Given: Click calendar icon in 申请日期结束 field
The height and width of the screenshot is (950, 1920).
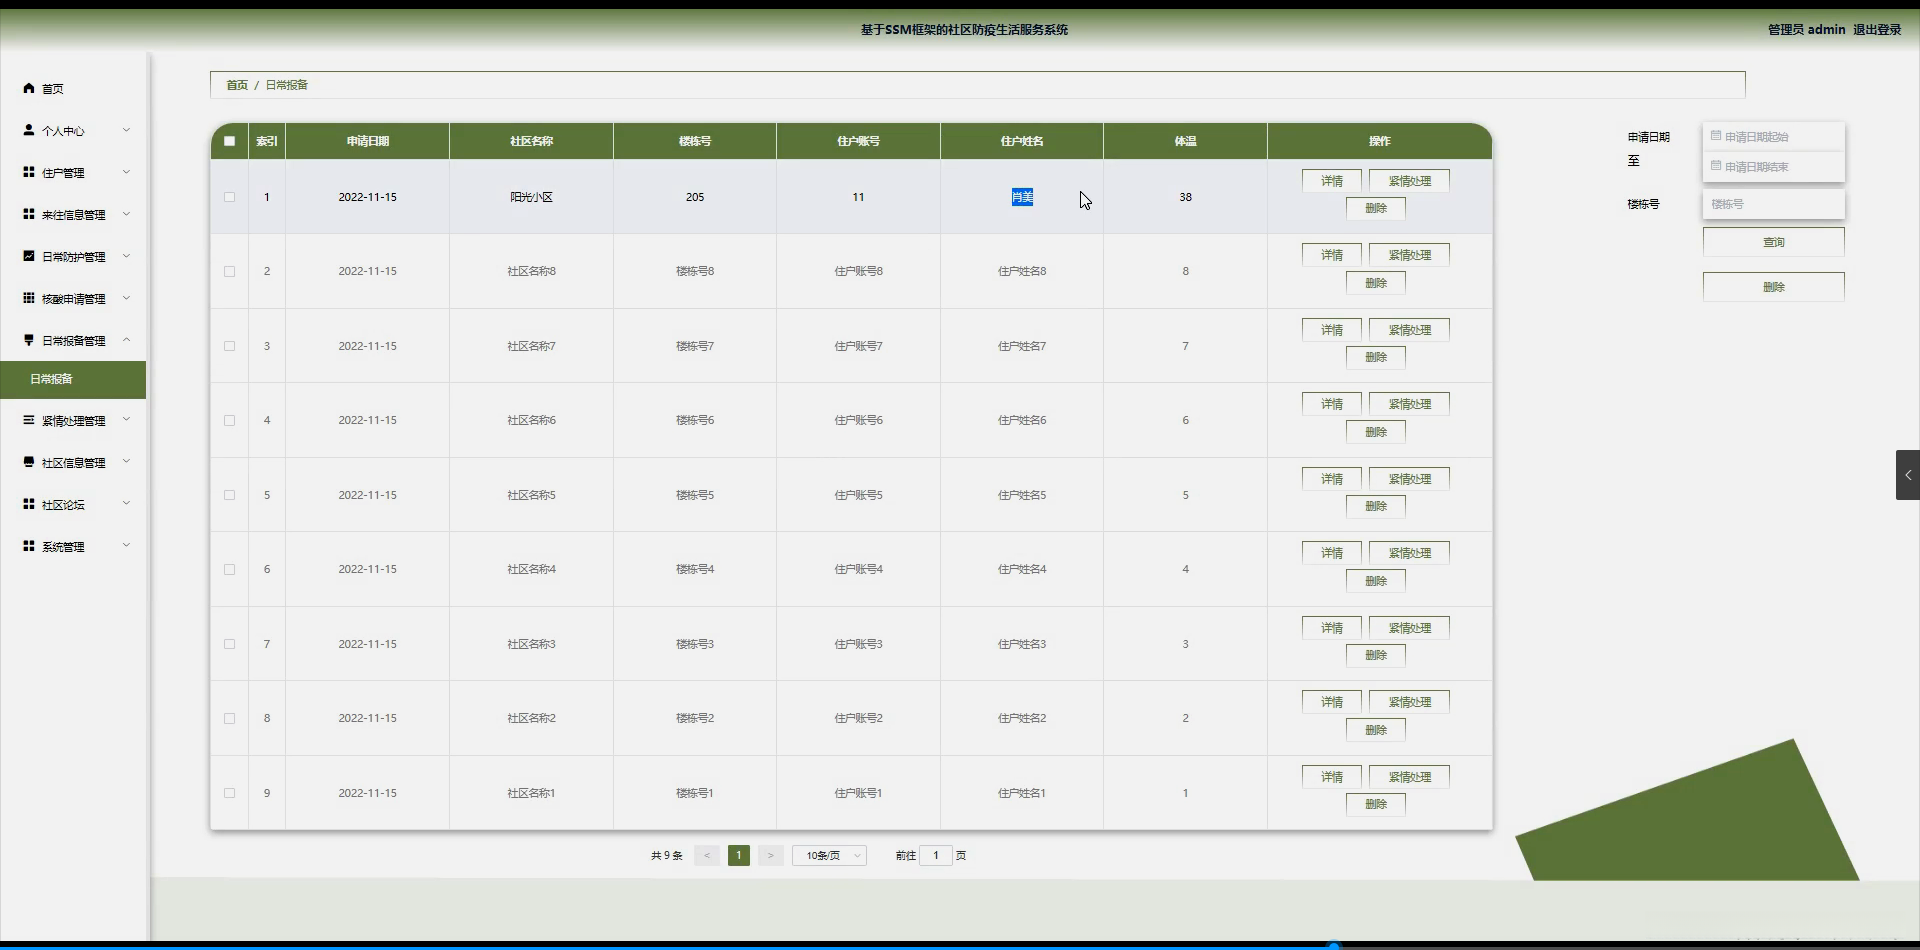Looking at the screenshot, I should [1716, 166].
